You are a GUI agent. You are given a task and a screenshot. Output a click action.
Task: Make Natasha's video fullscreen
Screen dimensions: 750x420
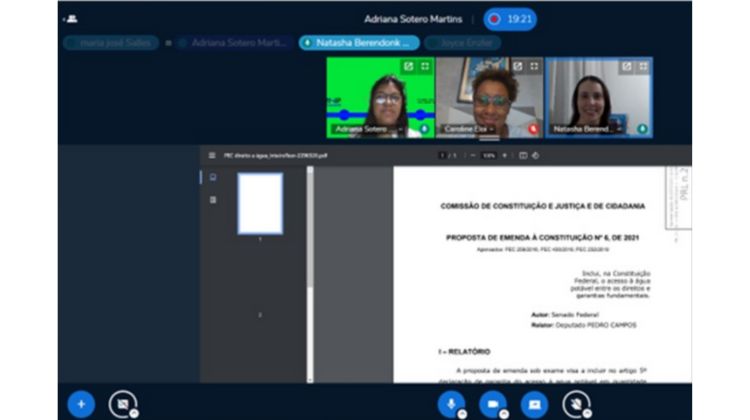pyautogui.click(x=643, y=66)
